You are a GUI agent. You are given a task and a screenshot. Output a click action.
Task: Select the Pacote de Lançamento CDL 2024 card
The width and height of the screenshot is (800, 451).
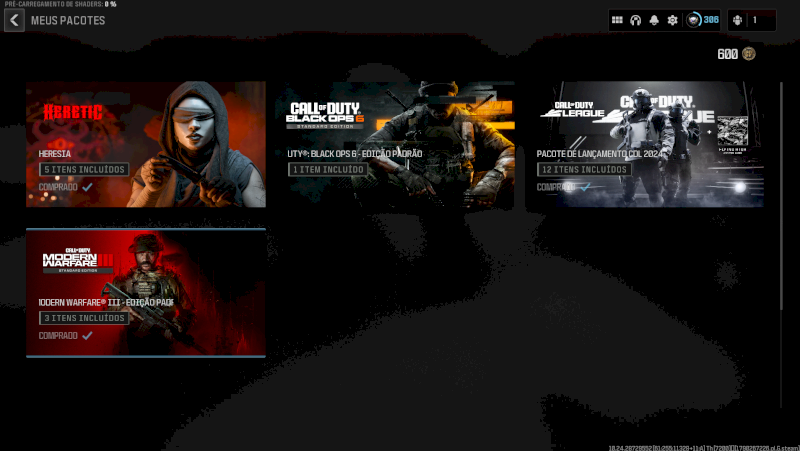click(x=644, y=144)
